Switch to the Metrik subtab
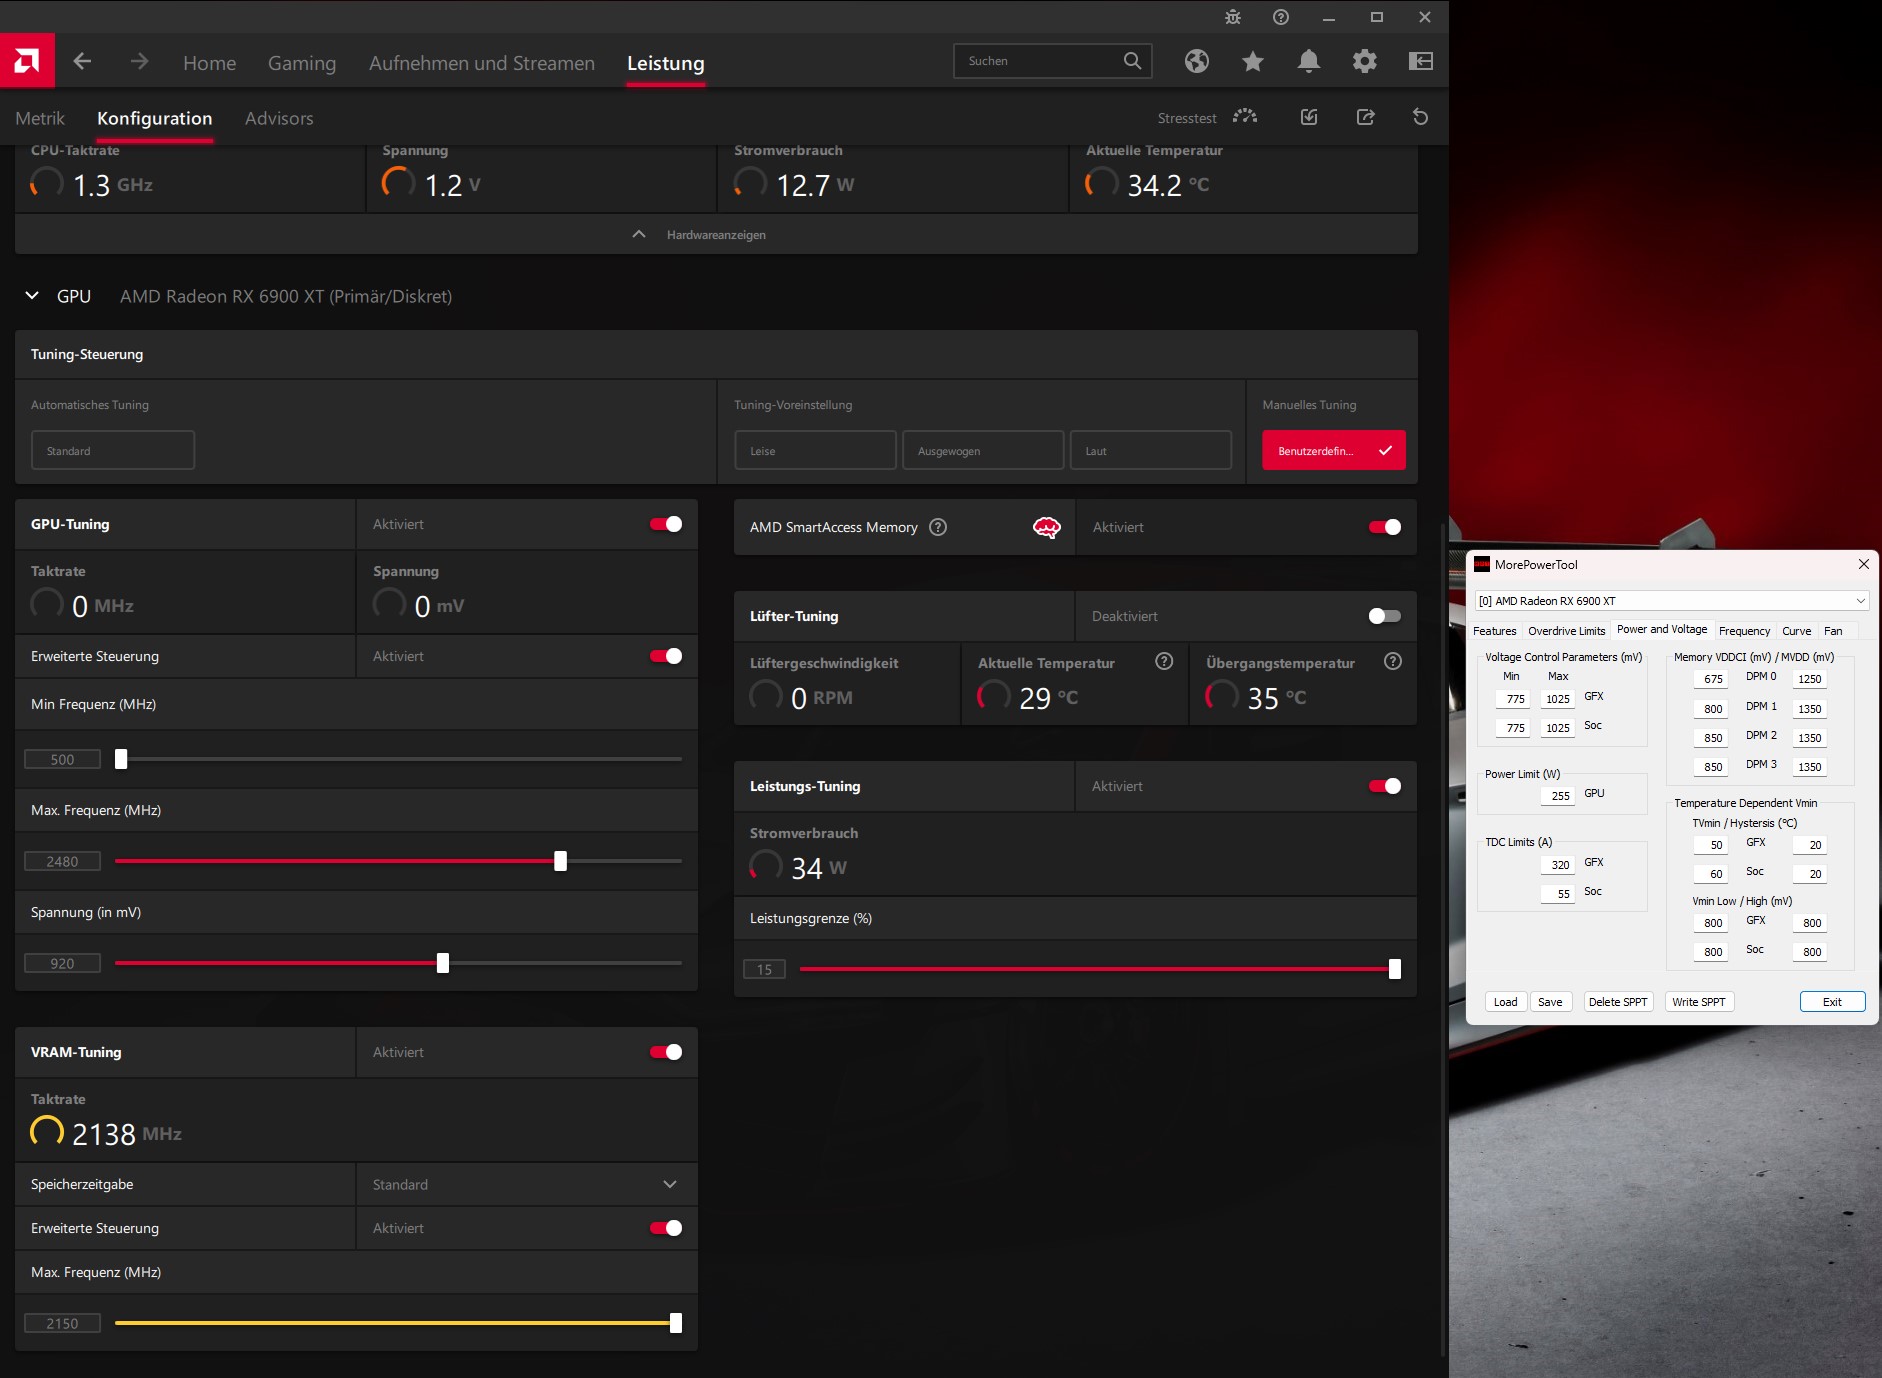 coord(40,118)
